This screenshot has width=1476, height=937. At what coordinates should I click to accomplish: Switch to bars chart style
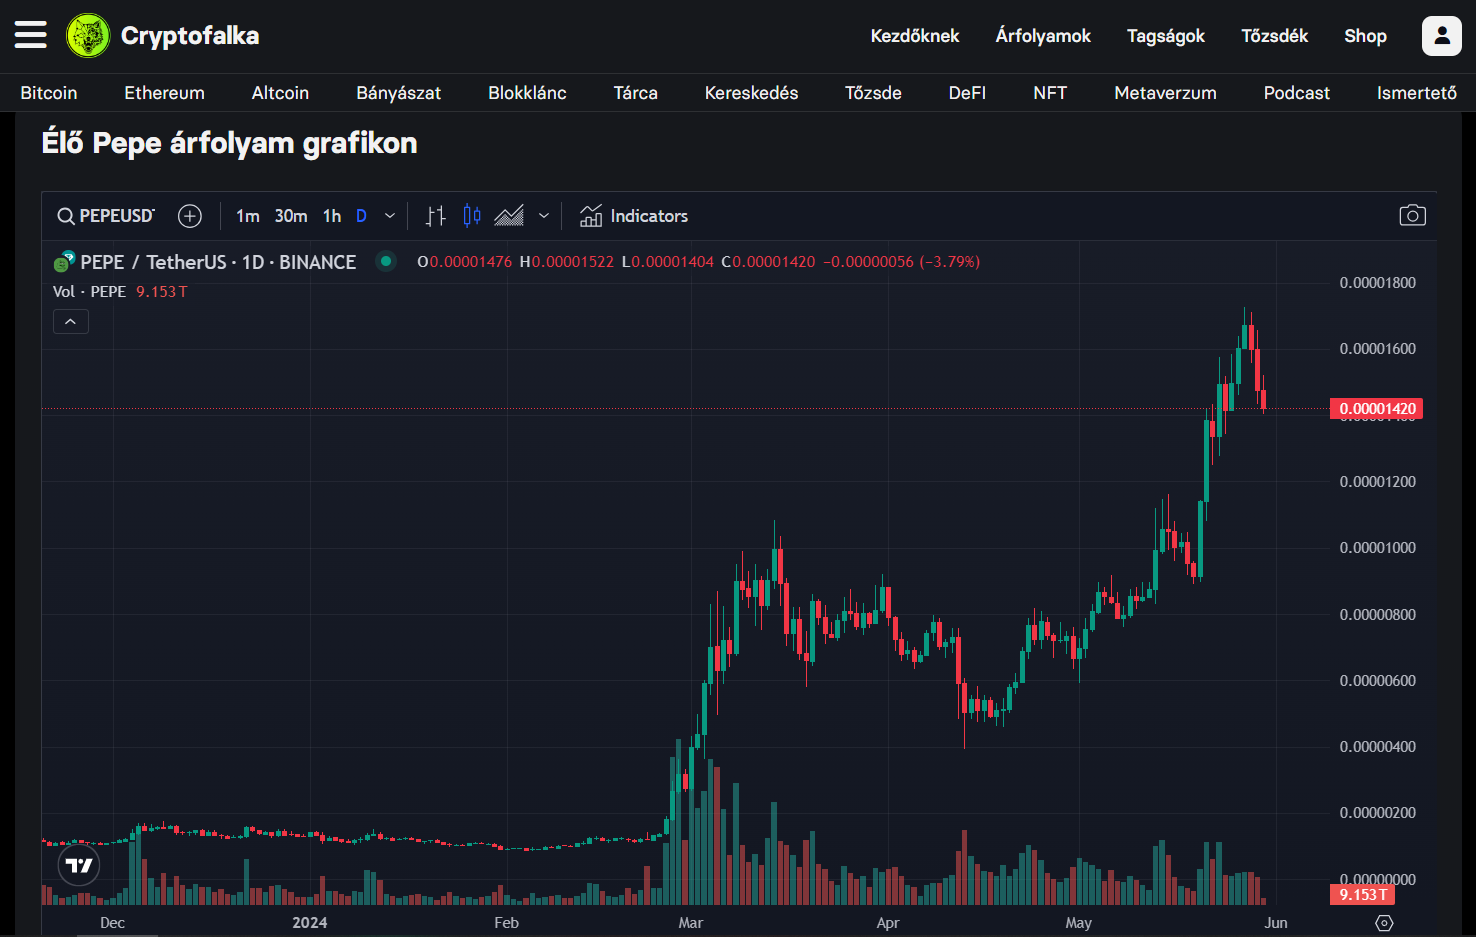coord(436,216)
